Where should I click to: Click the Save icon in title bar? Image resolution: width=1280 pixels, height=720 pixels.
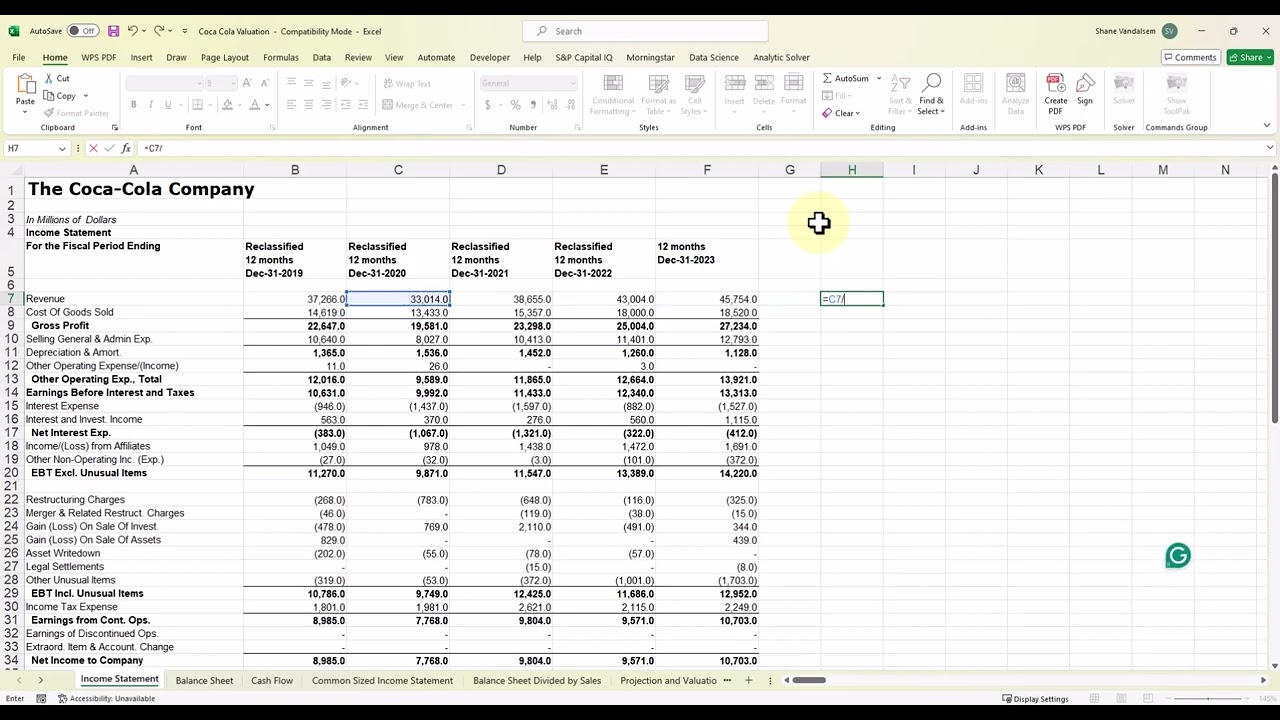click(114, 31)
